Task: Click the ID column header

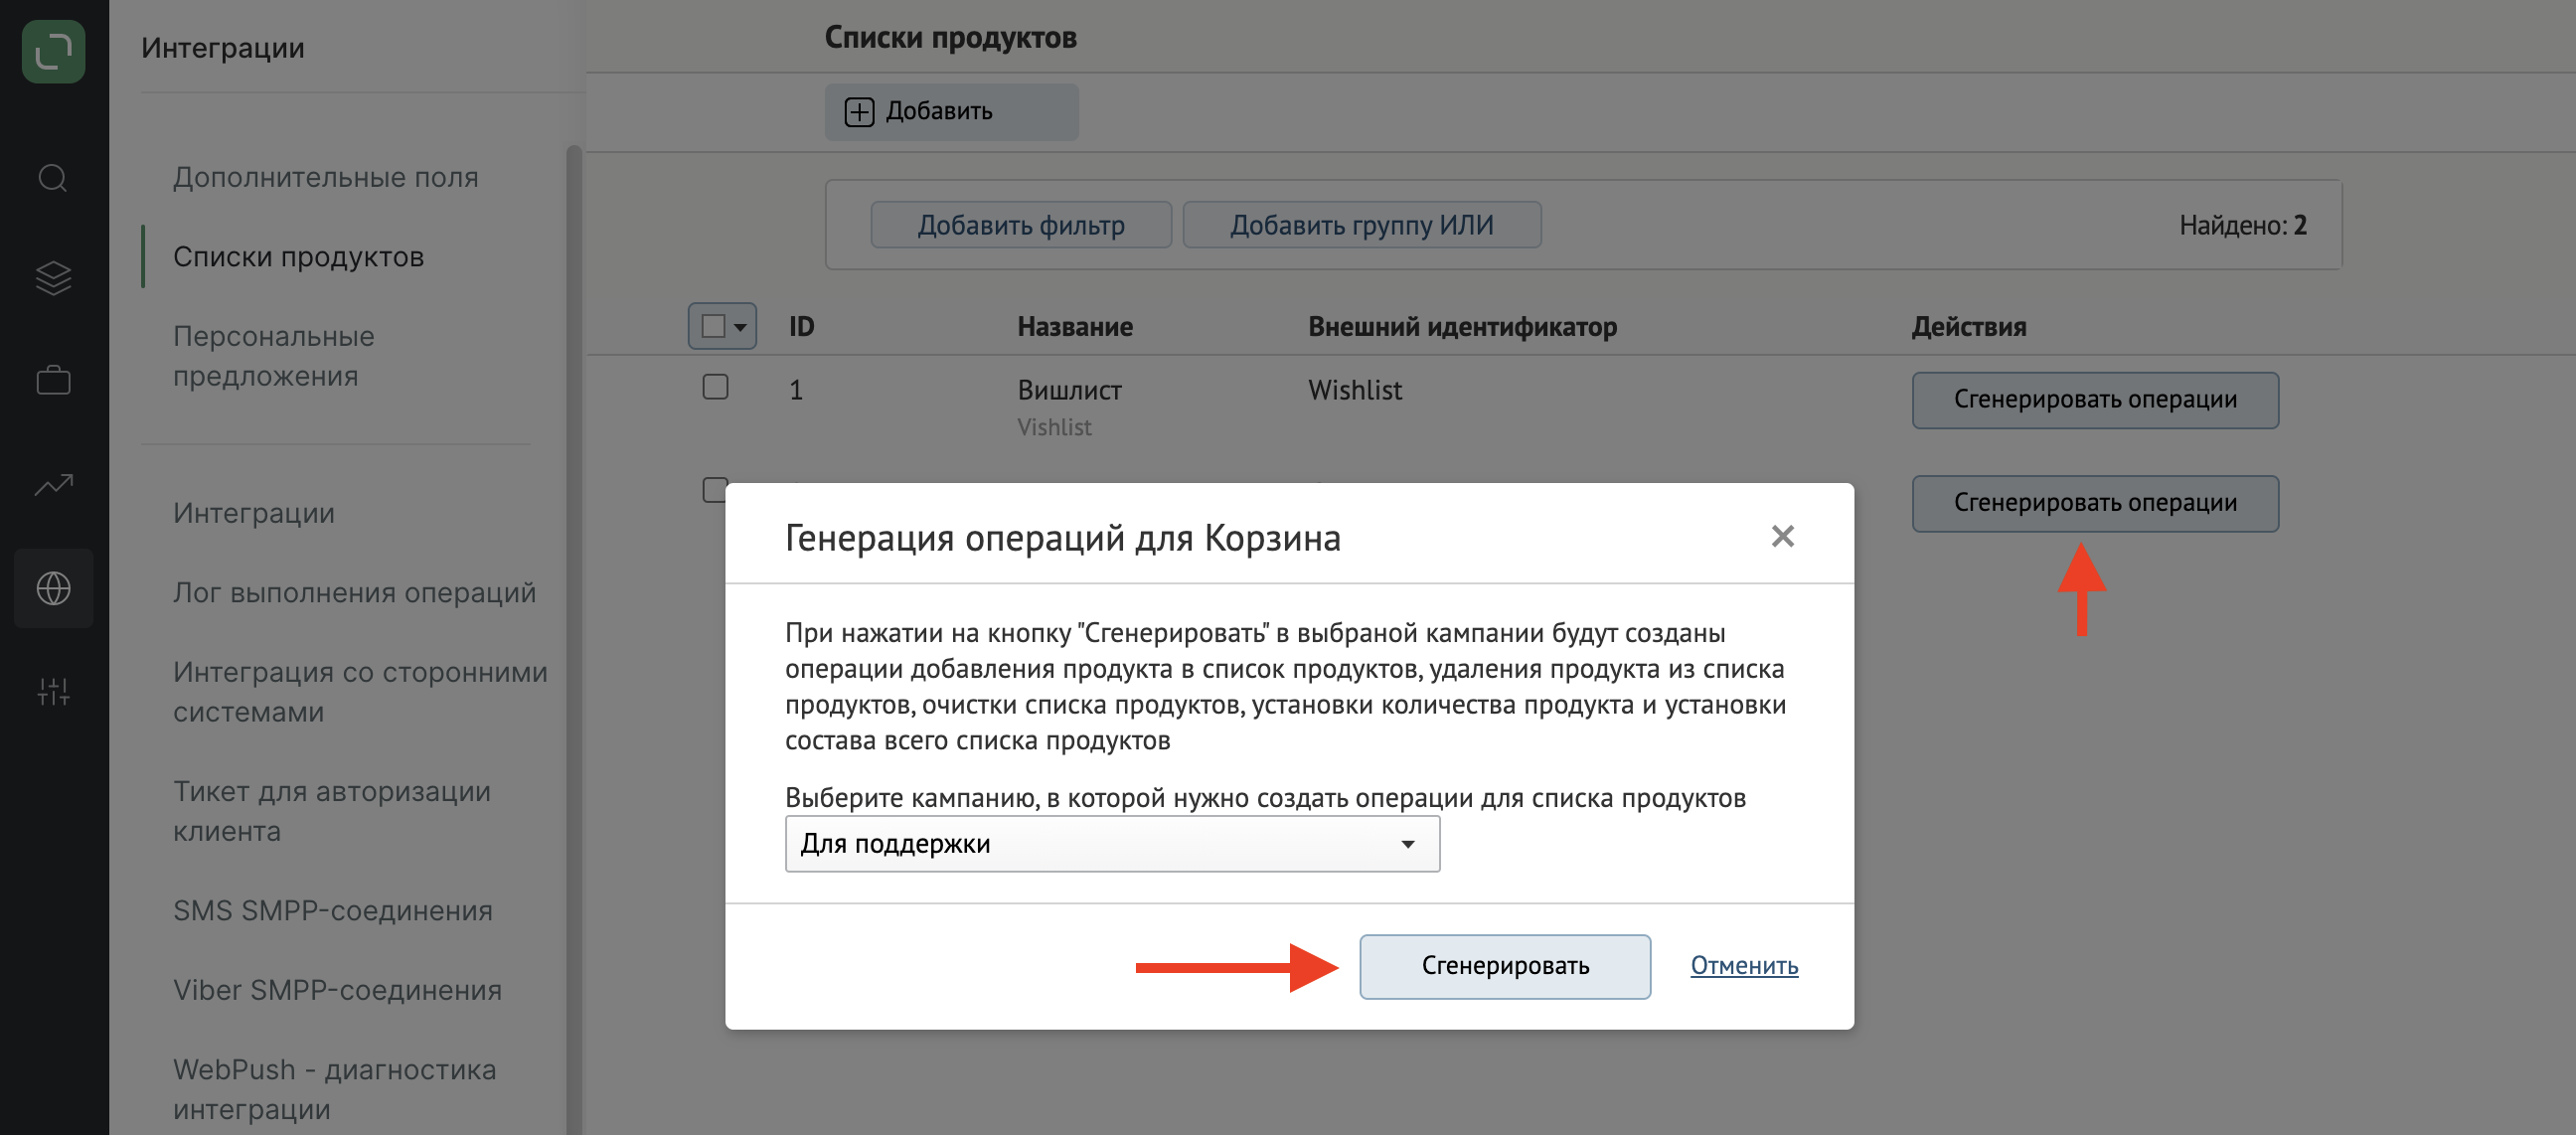Action: [801, 327]
